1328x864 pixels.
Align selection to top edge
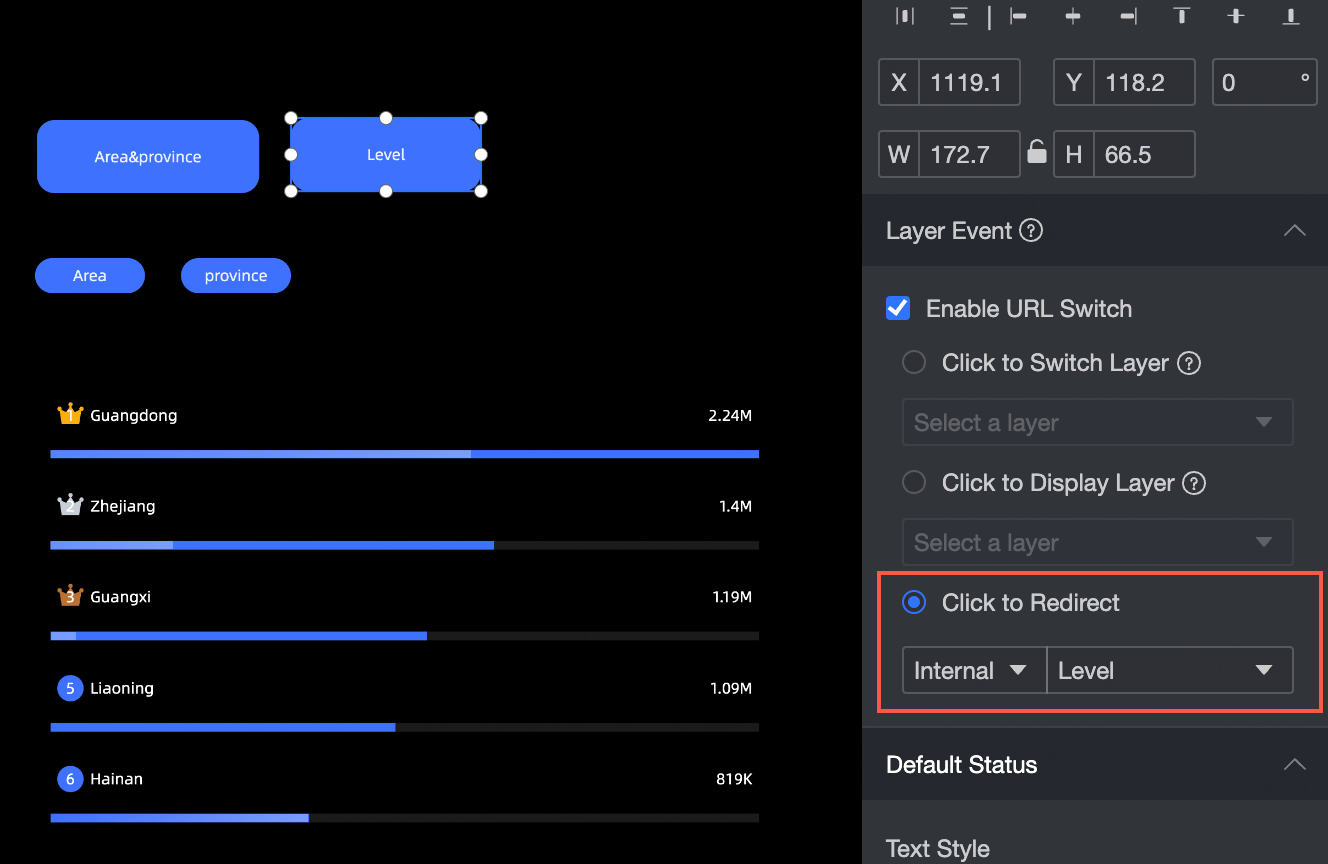click(1182, 16)
